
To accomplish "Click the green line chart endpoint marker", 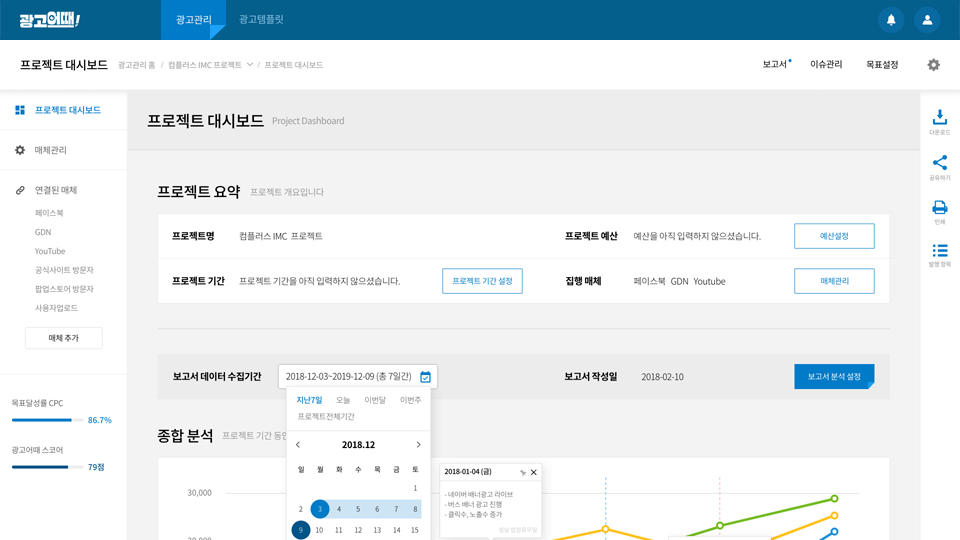I will (x=834, y=498).
